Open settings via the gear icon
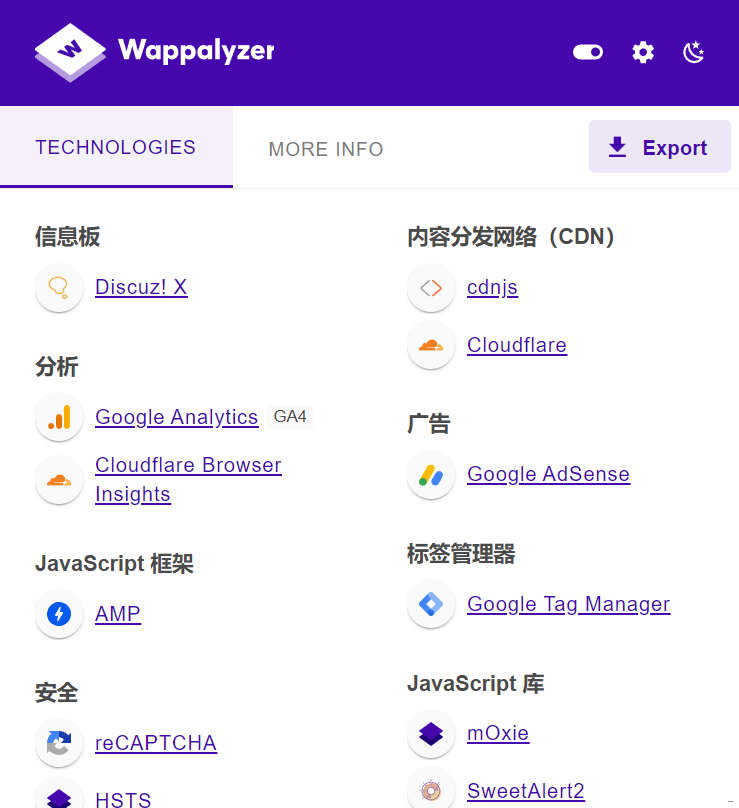 coord(643,52)
